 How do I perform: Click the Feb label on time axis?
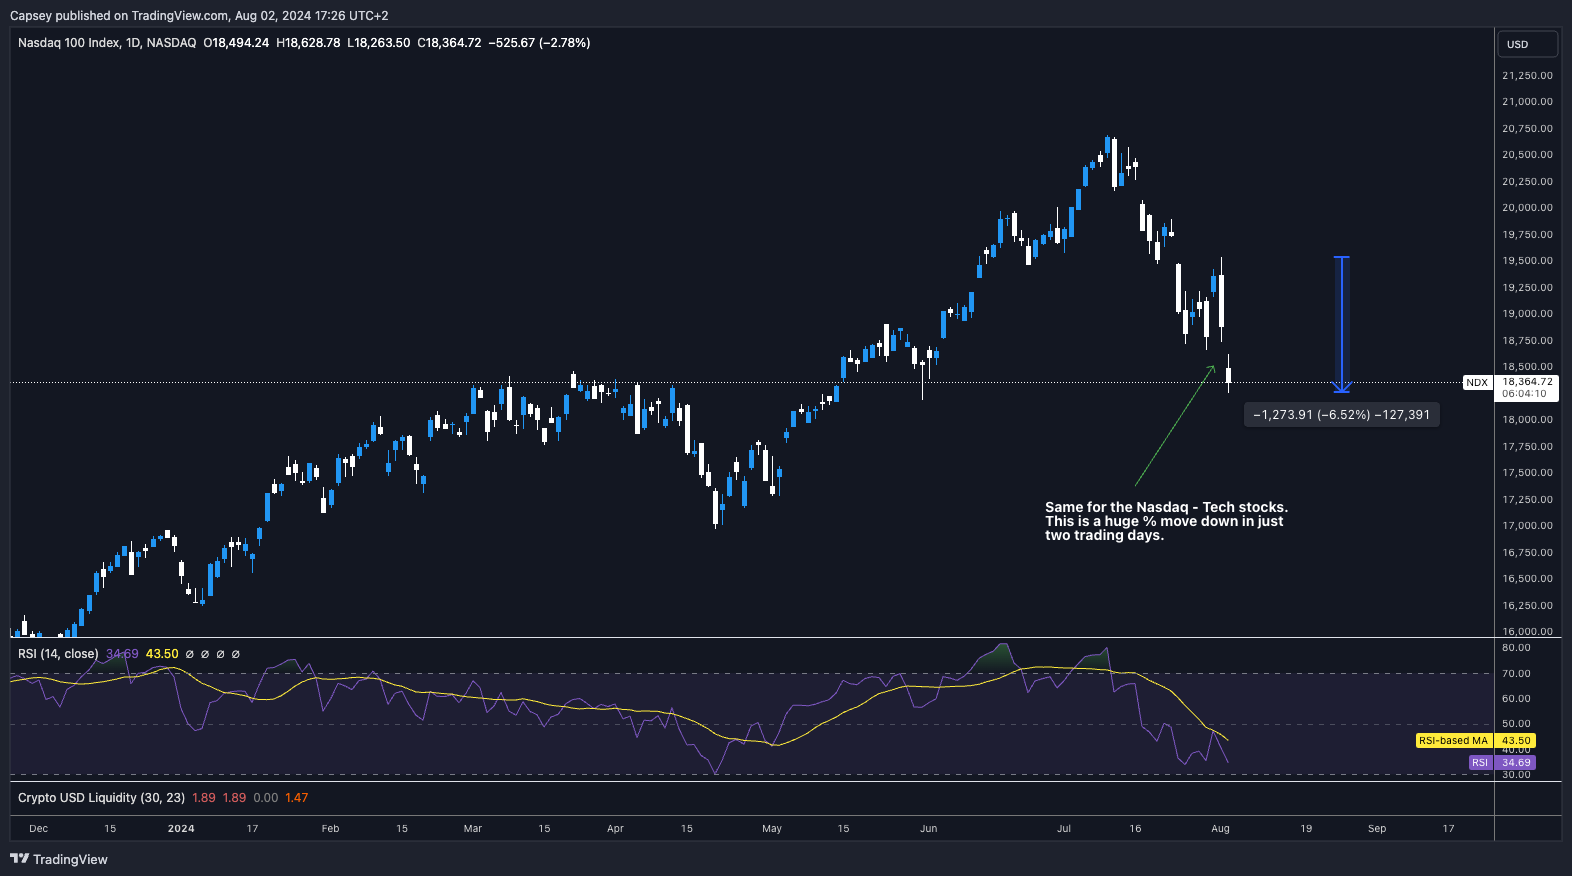[330, 829]
